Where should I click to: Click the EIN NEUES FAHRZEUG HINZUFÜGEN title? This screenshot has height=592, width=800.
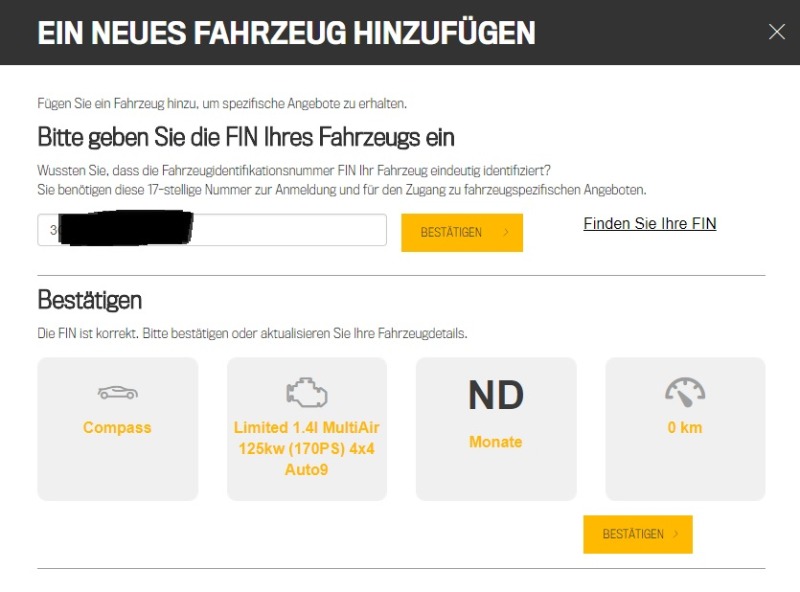coord(286,32)
